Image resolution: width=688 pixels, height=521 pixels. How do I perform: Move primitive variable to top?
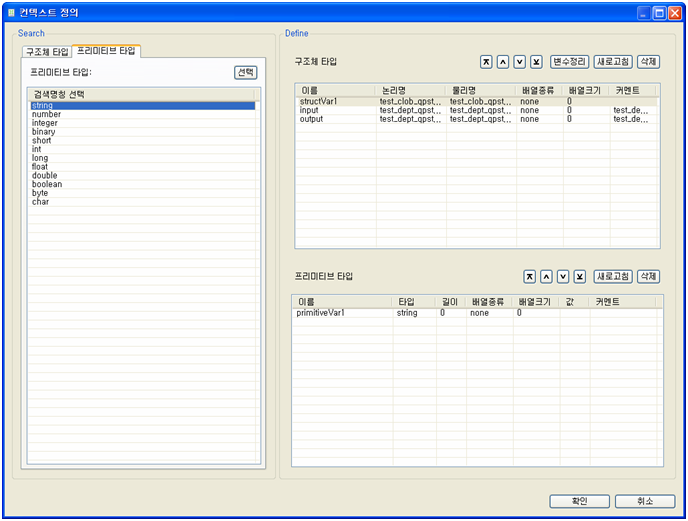pos(530,277)
